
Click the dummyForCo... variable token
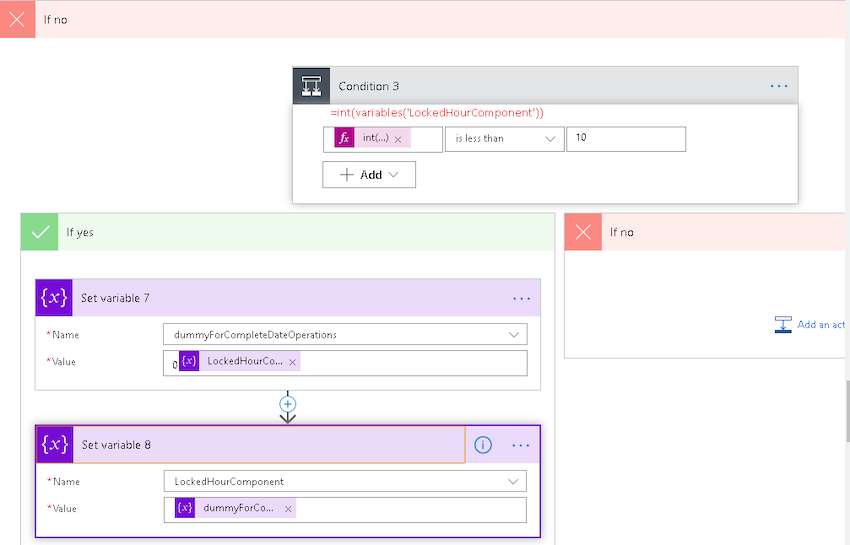[x=235, y=508]
